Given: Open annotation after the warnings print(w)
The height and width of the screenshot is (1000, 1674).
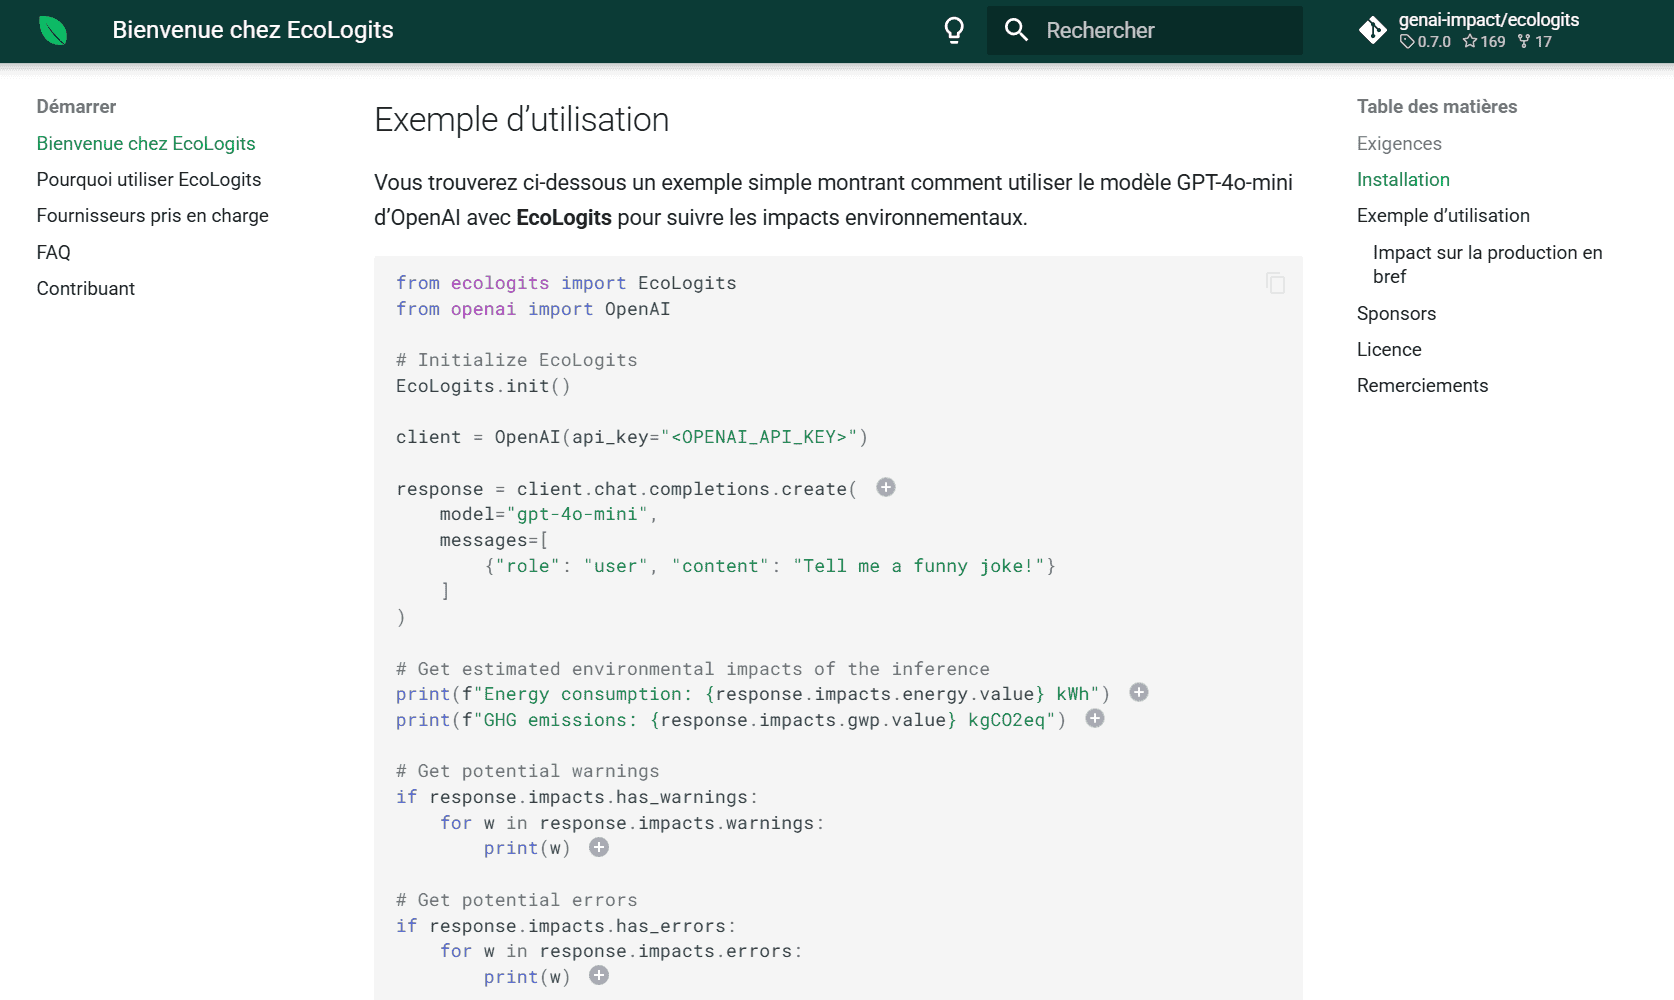Looking at the screenshot, I should pos(599,848).
